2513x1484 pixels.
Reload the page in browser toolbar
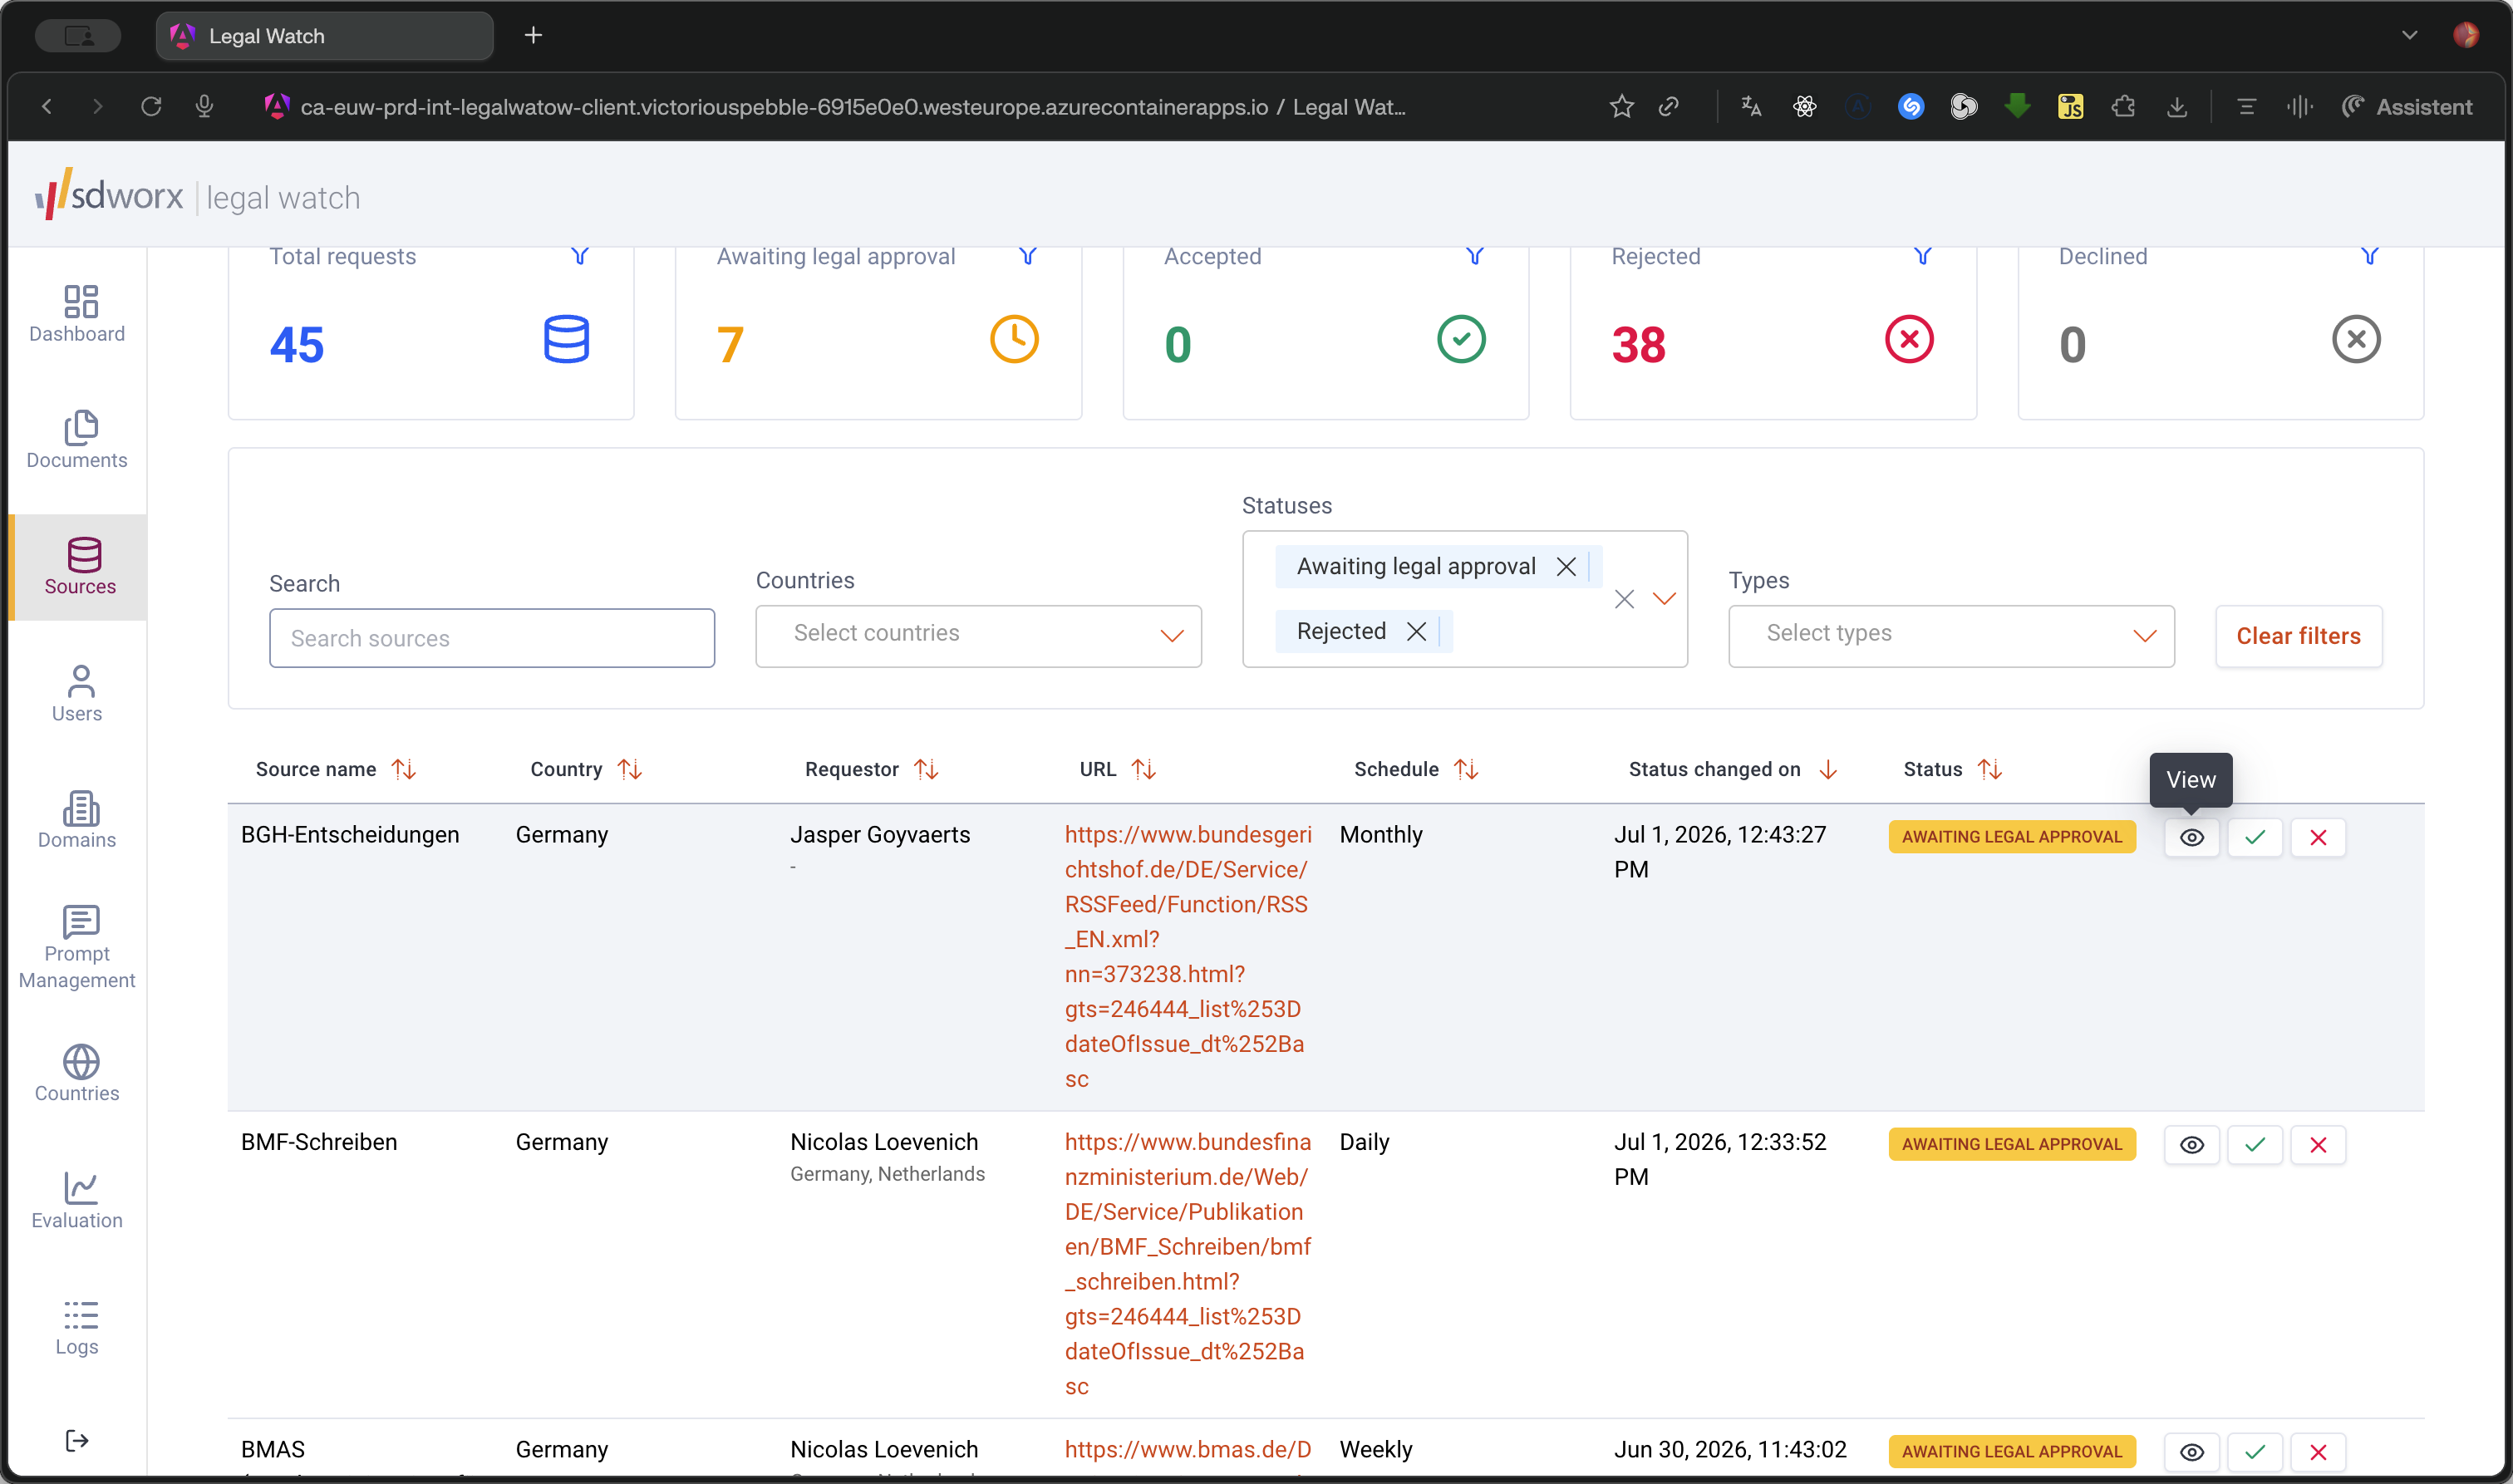coord(151,106)
